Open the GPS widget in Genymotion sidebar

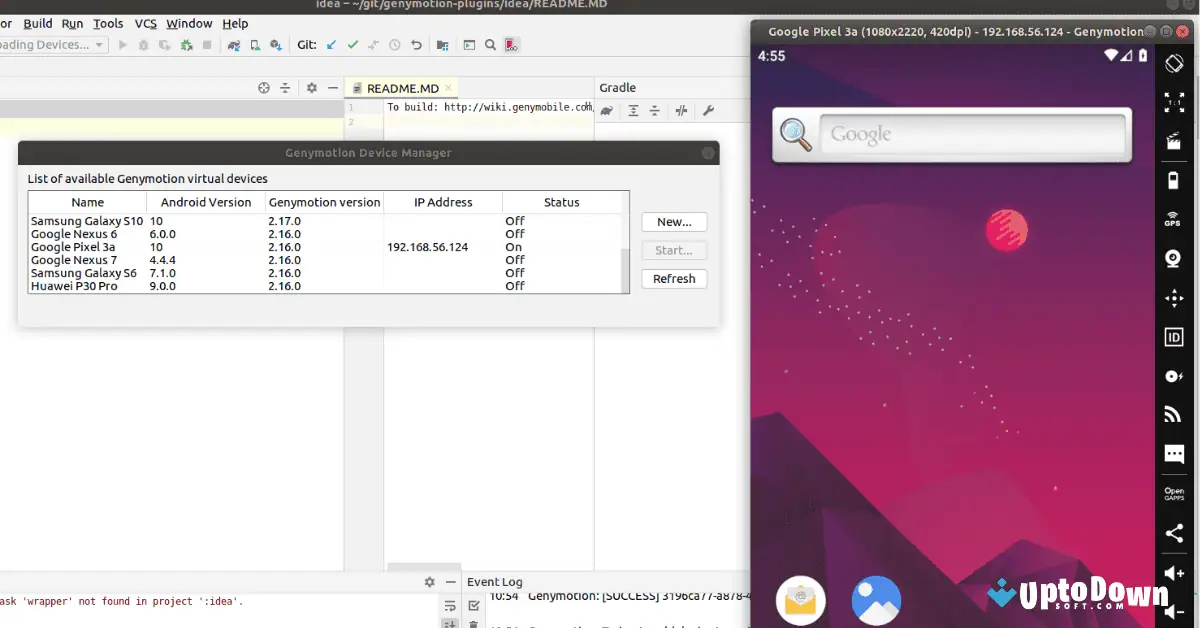(x=1174, y=219)
